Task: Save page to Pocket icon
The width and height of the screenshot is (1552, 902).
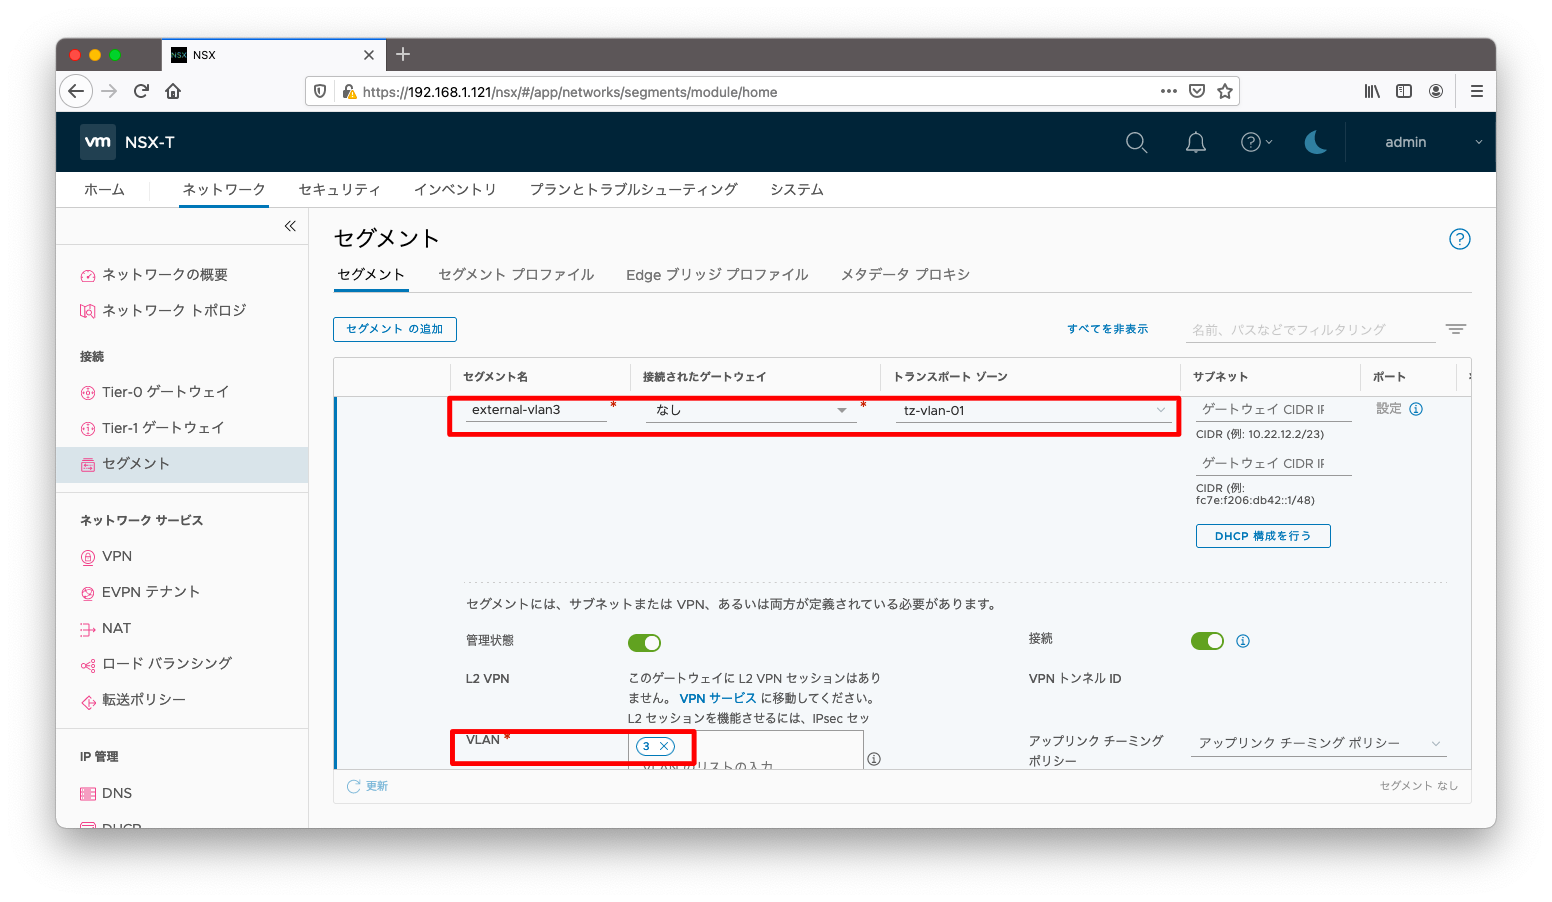Action: [x=1197, y=91]
